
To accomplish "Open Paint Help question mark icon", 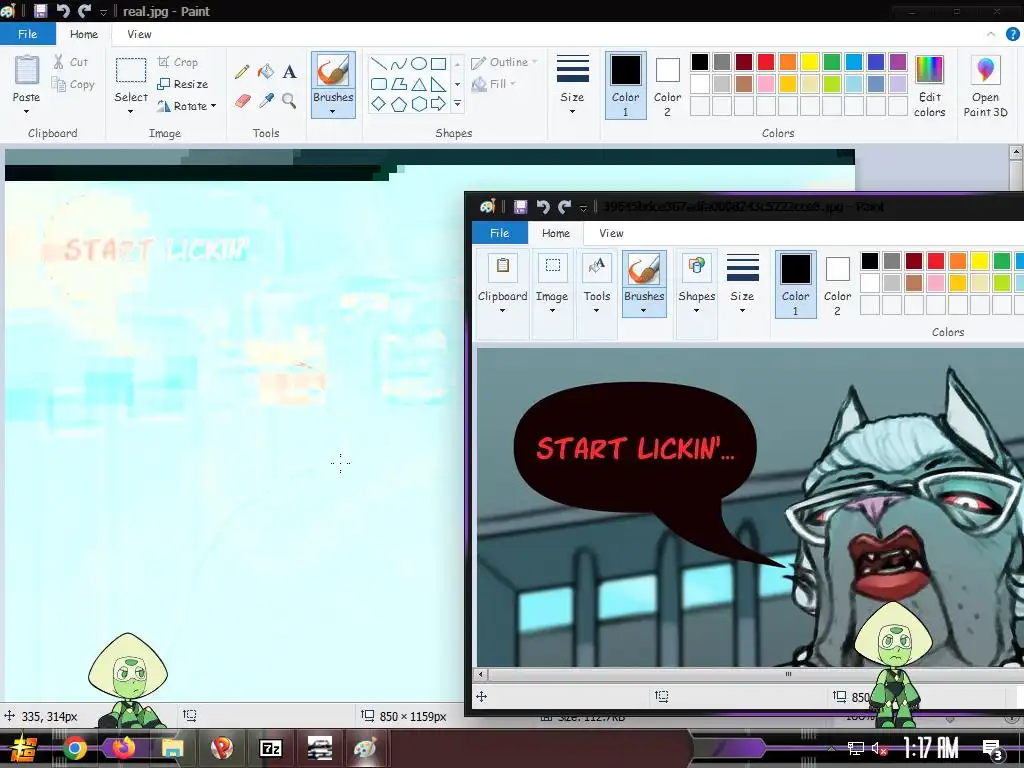I will tap(1012, 34).
